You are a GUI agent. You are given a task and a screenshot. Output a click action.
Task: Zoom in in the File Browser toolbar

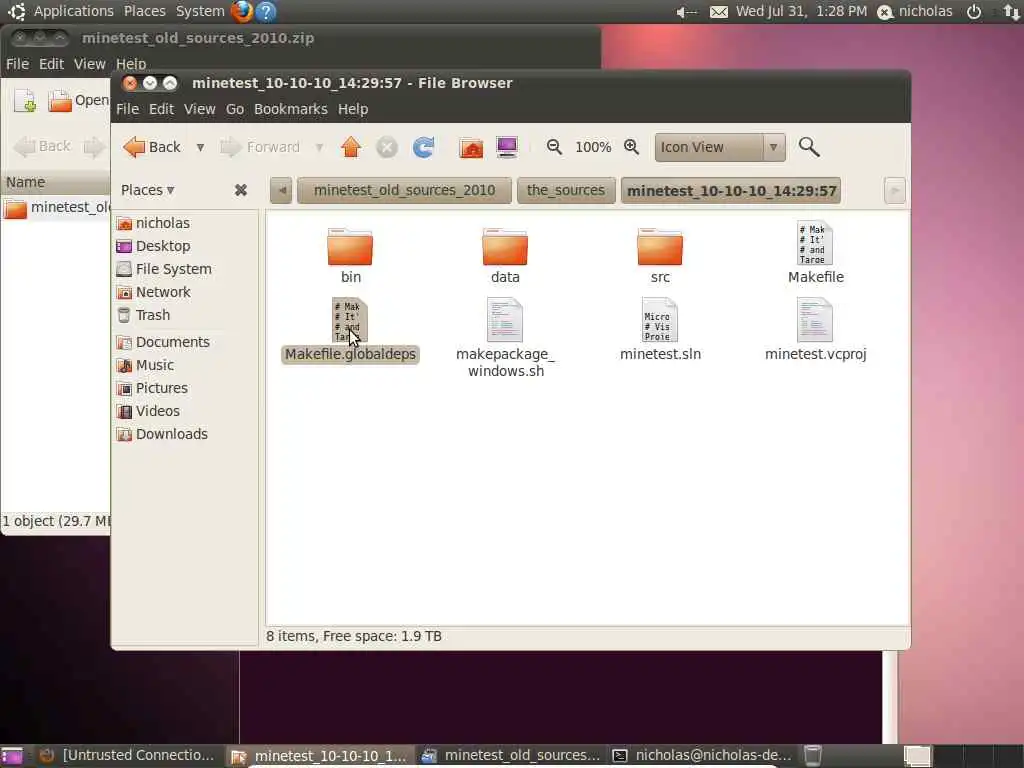(x=632, y=147)
